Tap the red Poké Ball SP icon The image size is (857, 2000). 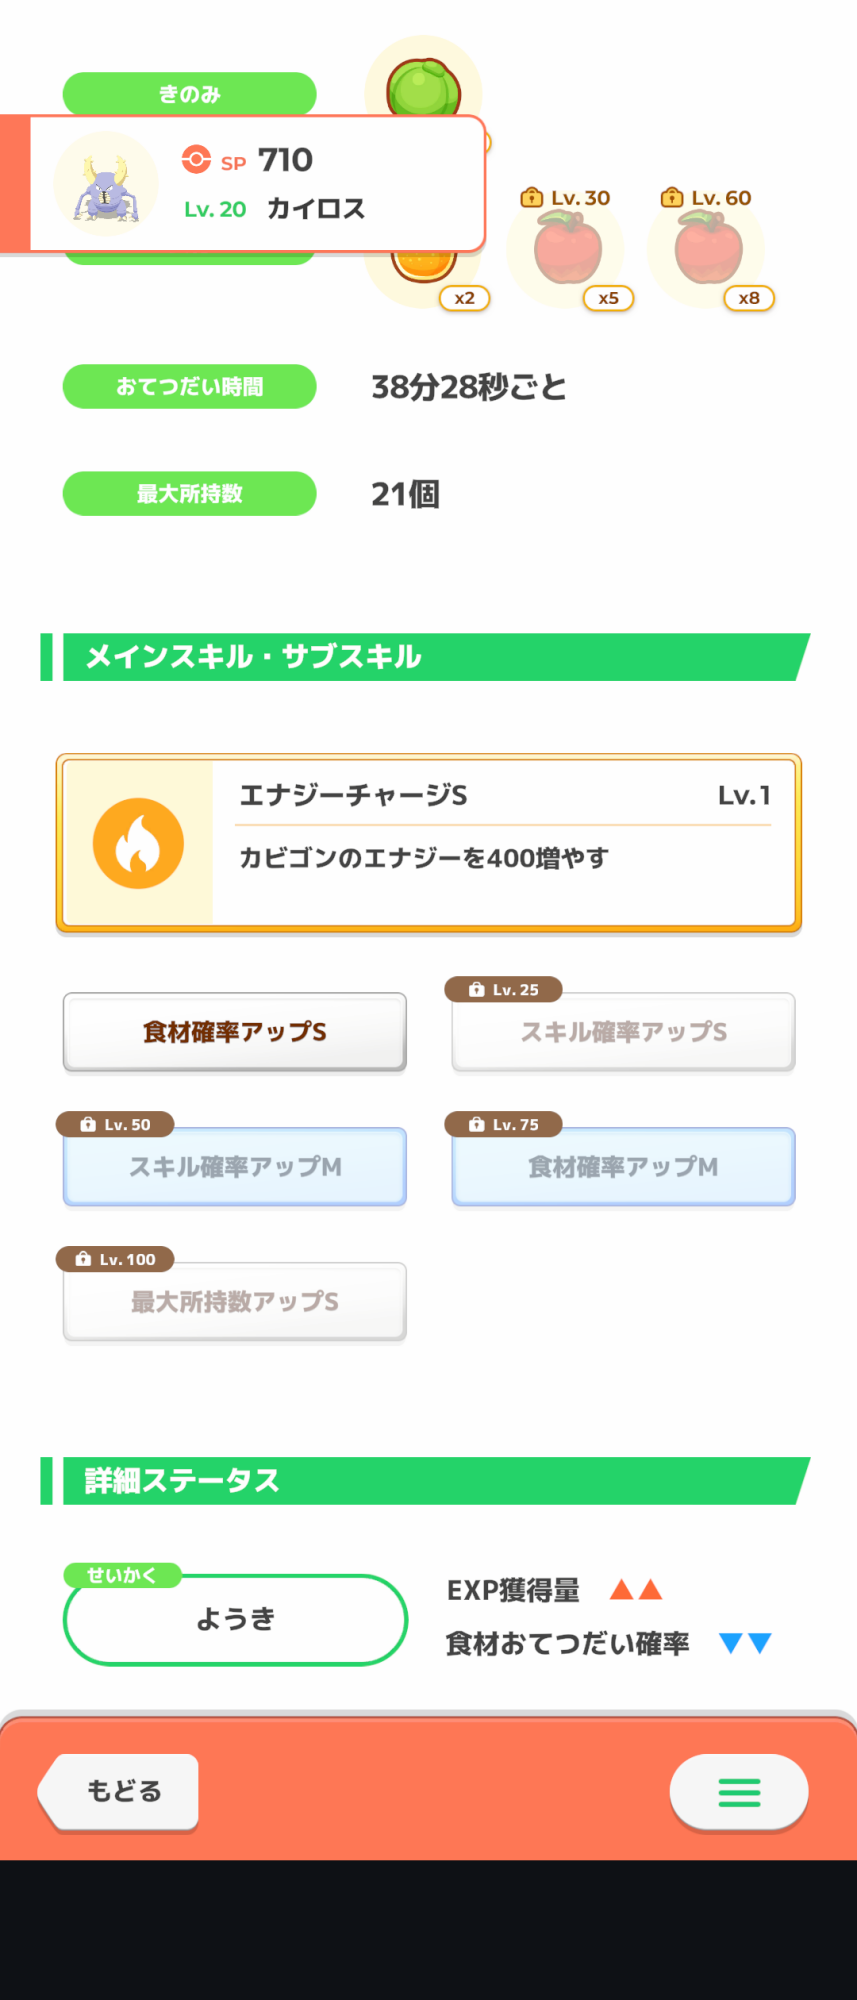click(x=196, y=160)
